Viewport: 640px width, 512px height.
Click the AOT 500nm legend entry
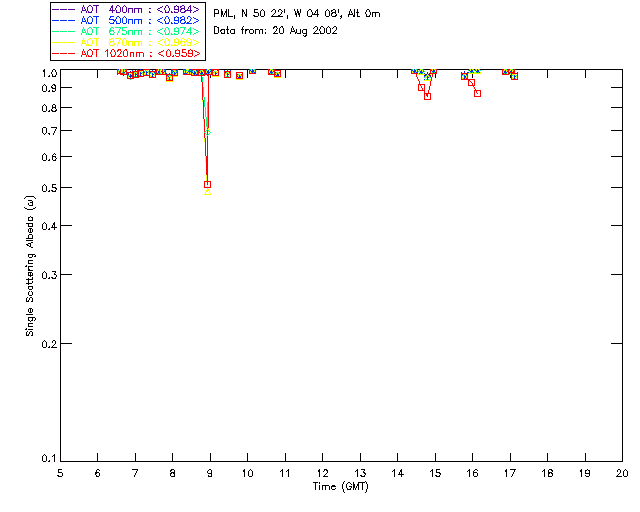pyautogui.click(x=126, y=20)
